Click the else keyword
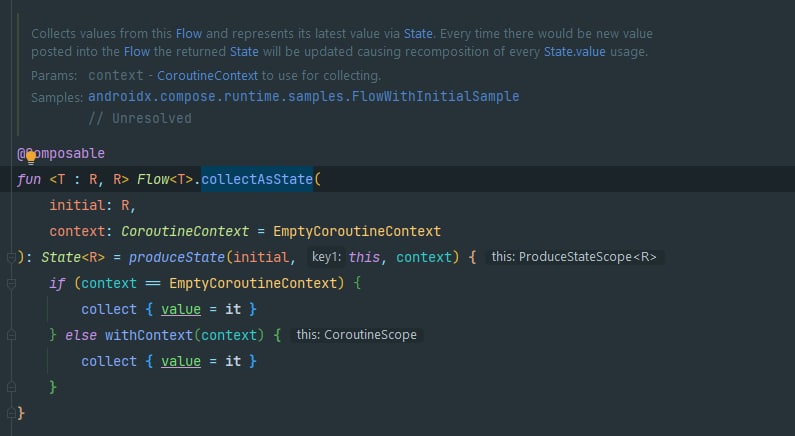This screenshot has width=795, height=436. point(81,335)
